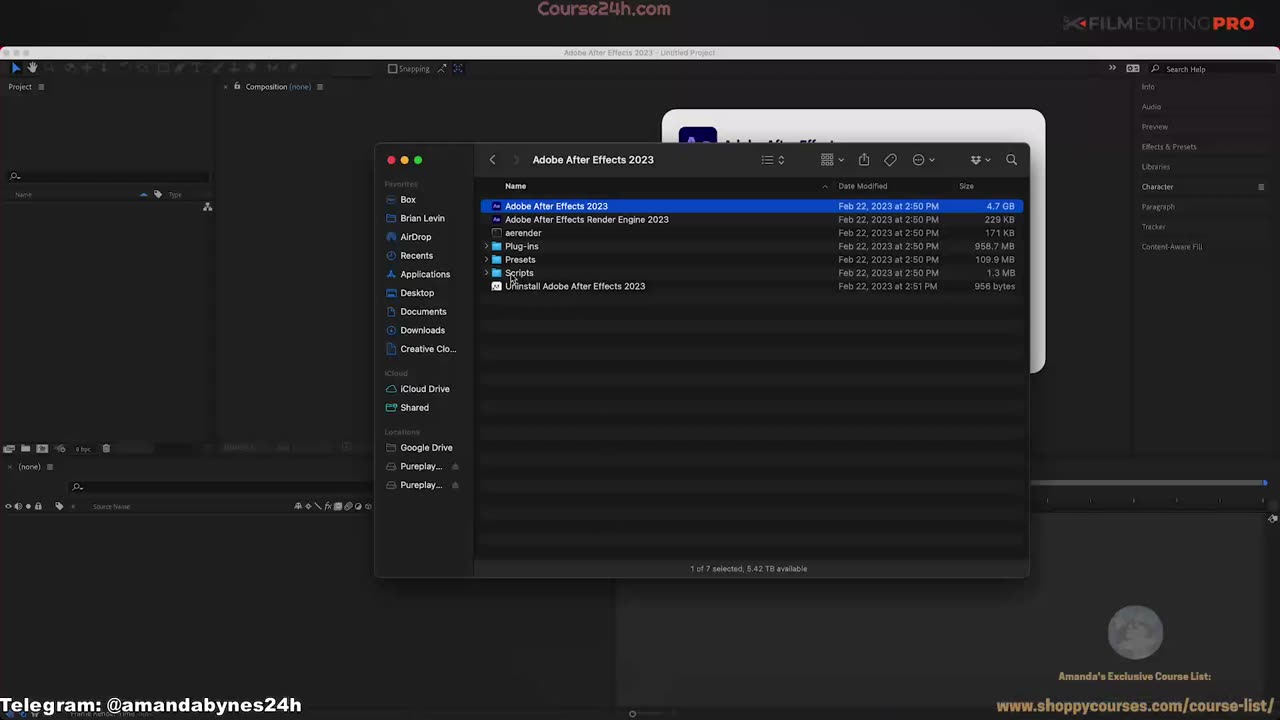Open the Character panel menu icon
This screenshot has height=720, width=1280.
click(x=1261, y=187)
